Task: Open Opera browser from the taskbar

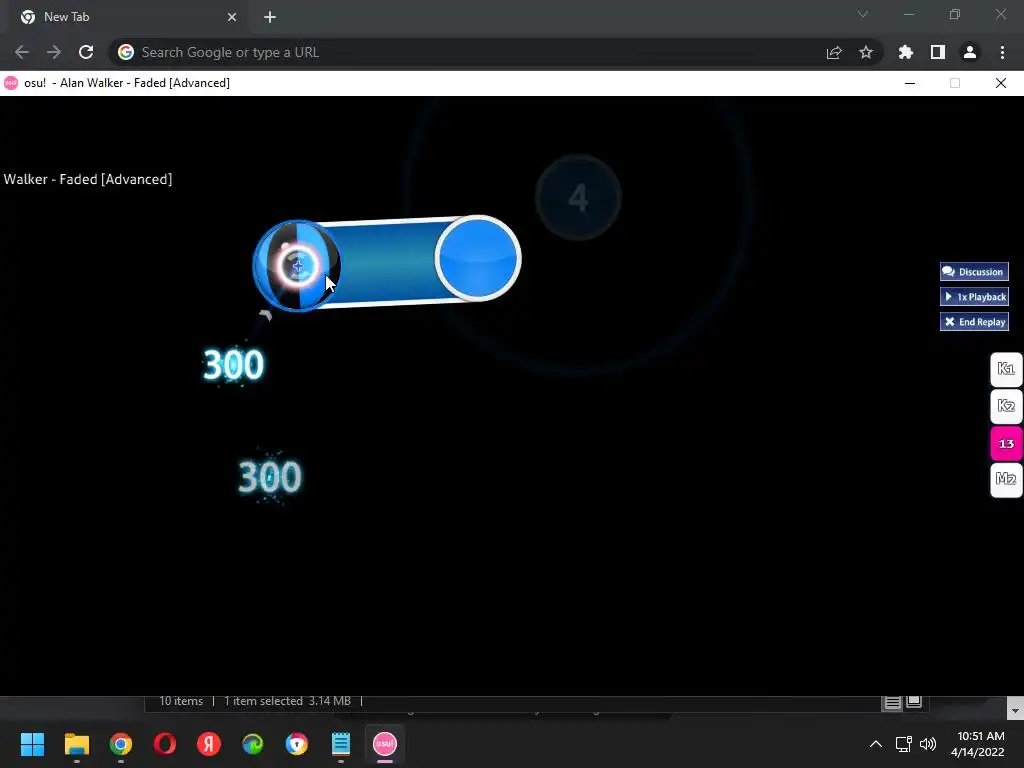Action: [165, 744]
